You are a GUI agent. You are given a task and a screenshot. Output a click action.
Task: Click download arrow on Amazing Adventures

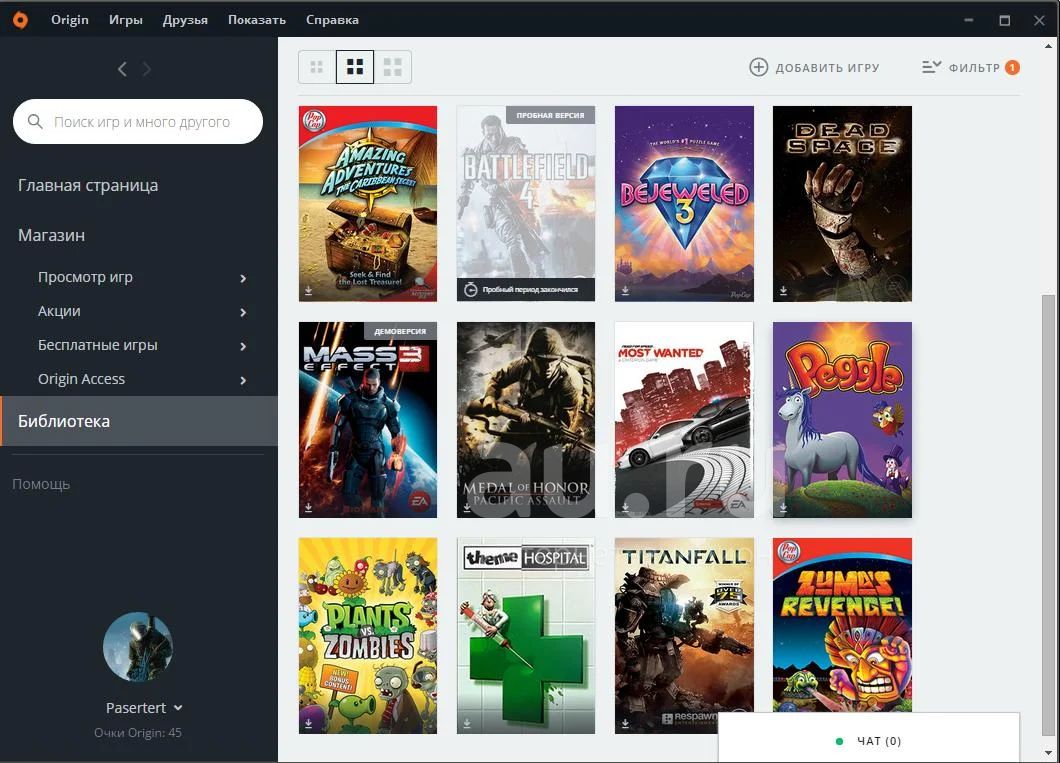308,291
